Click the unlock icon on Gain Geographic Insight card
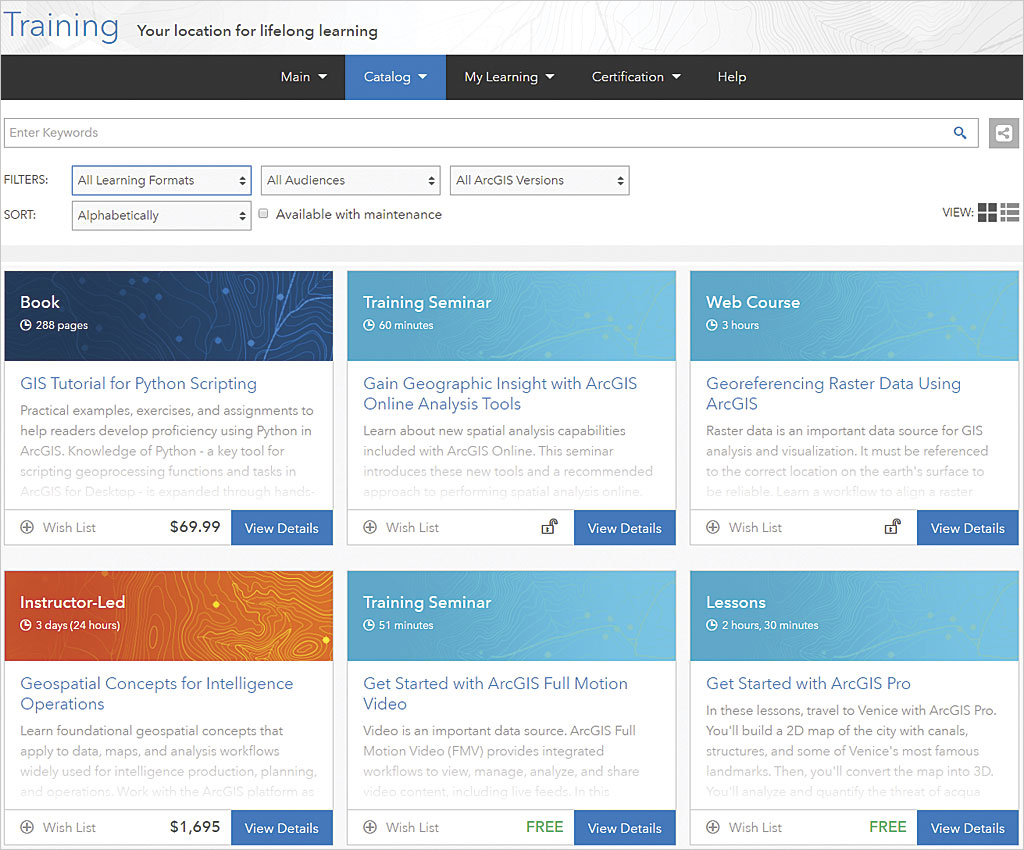Viewport: 1024px width, 850px height. [549, 526]
